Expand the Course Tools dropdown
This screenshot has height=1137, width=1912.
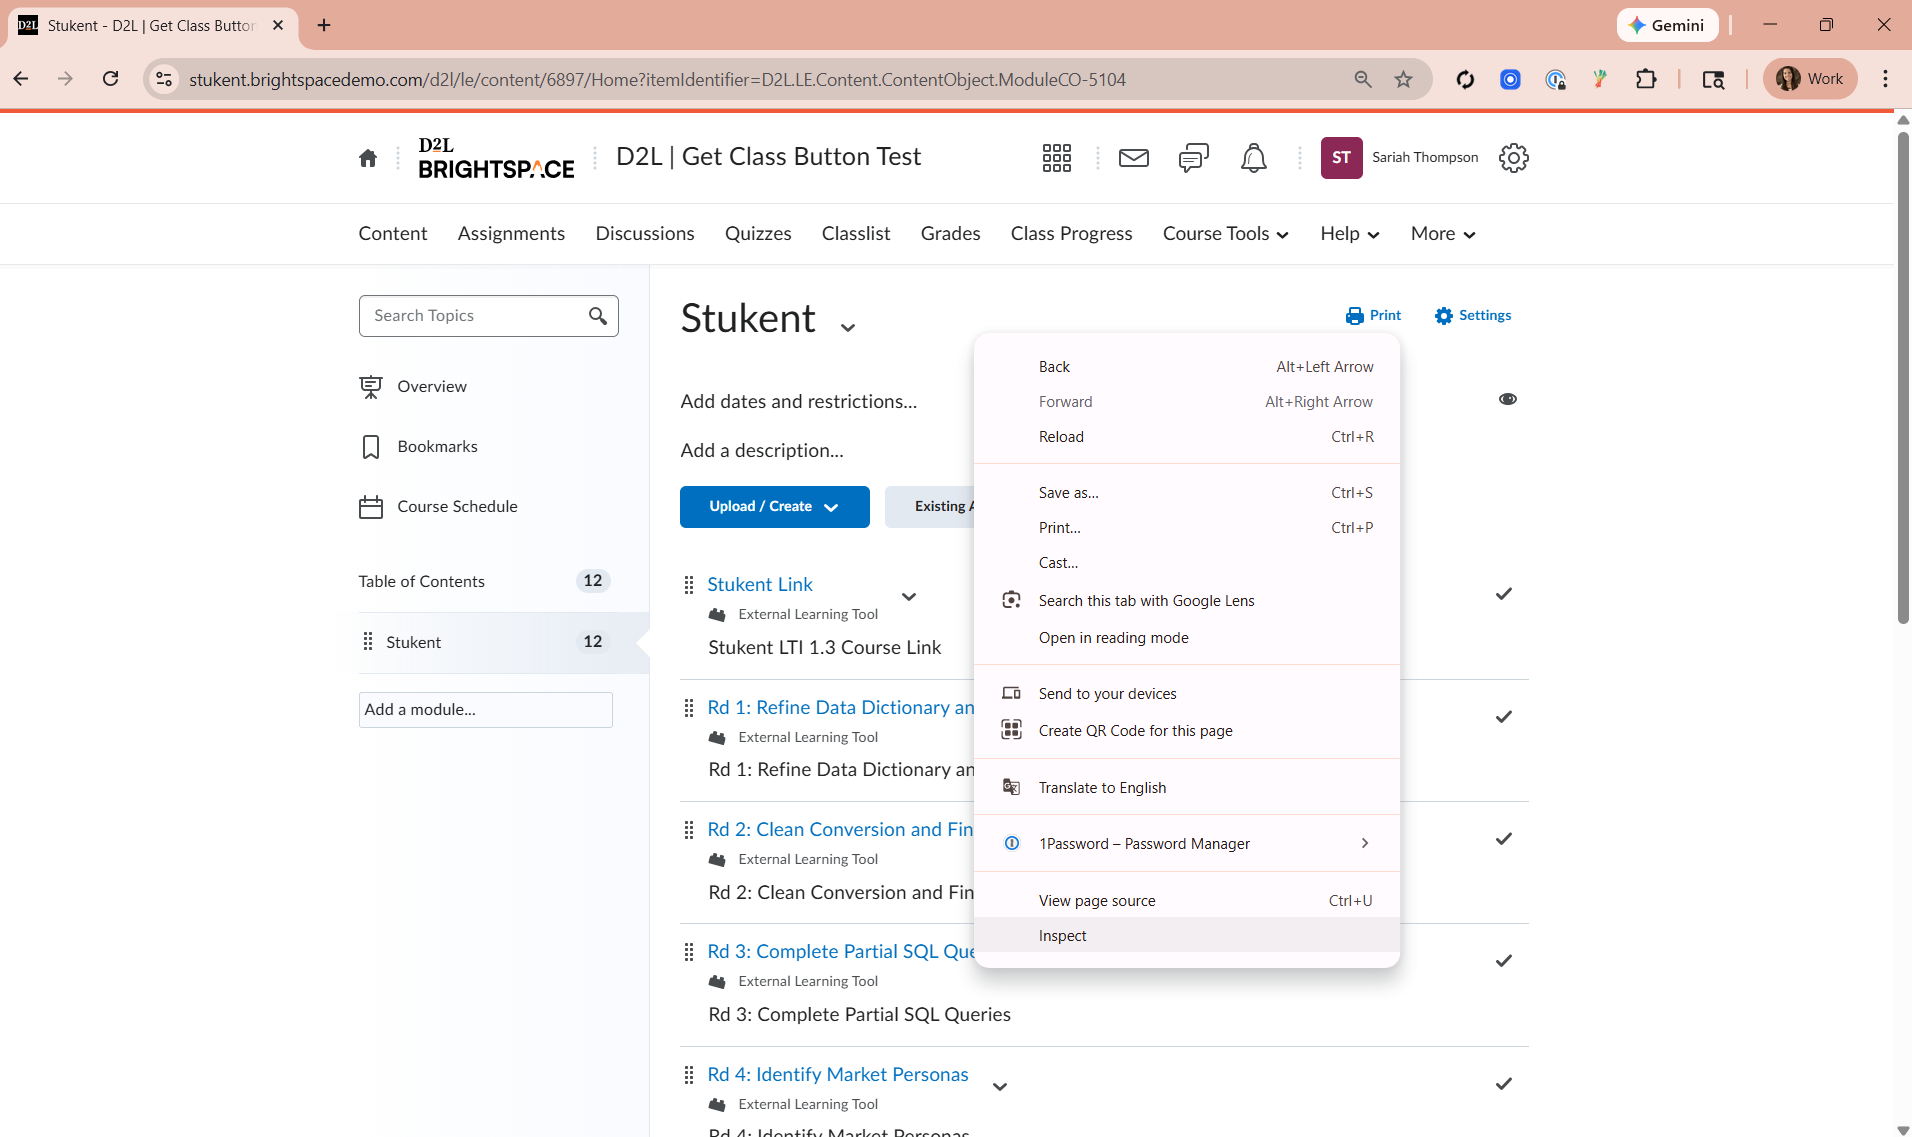point(1225,234)
